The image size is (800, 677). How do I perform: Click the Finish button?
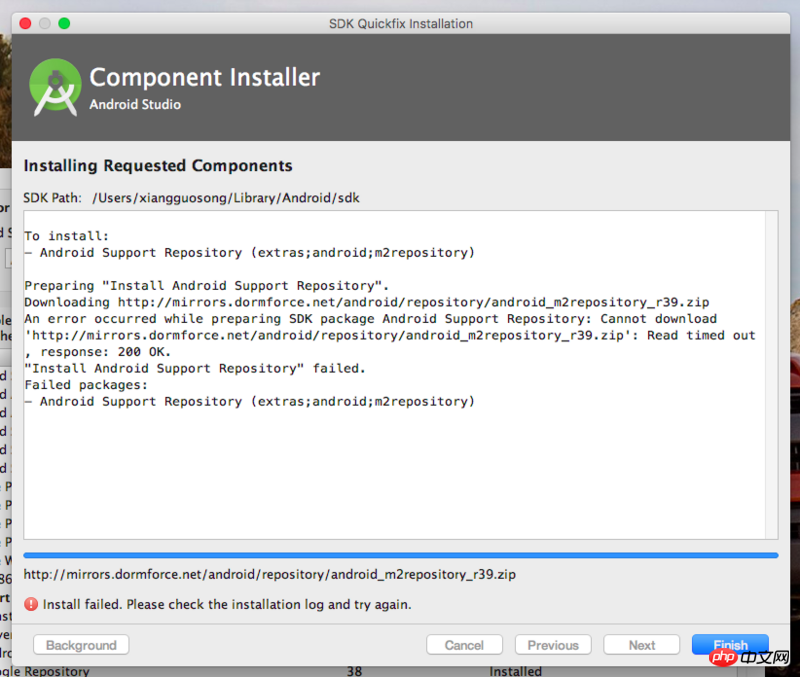[730, 645]
